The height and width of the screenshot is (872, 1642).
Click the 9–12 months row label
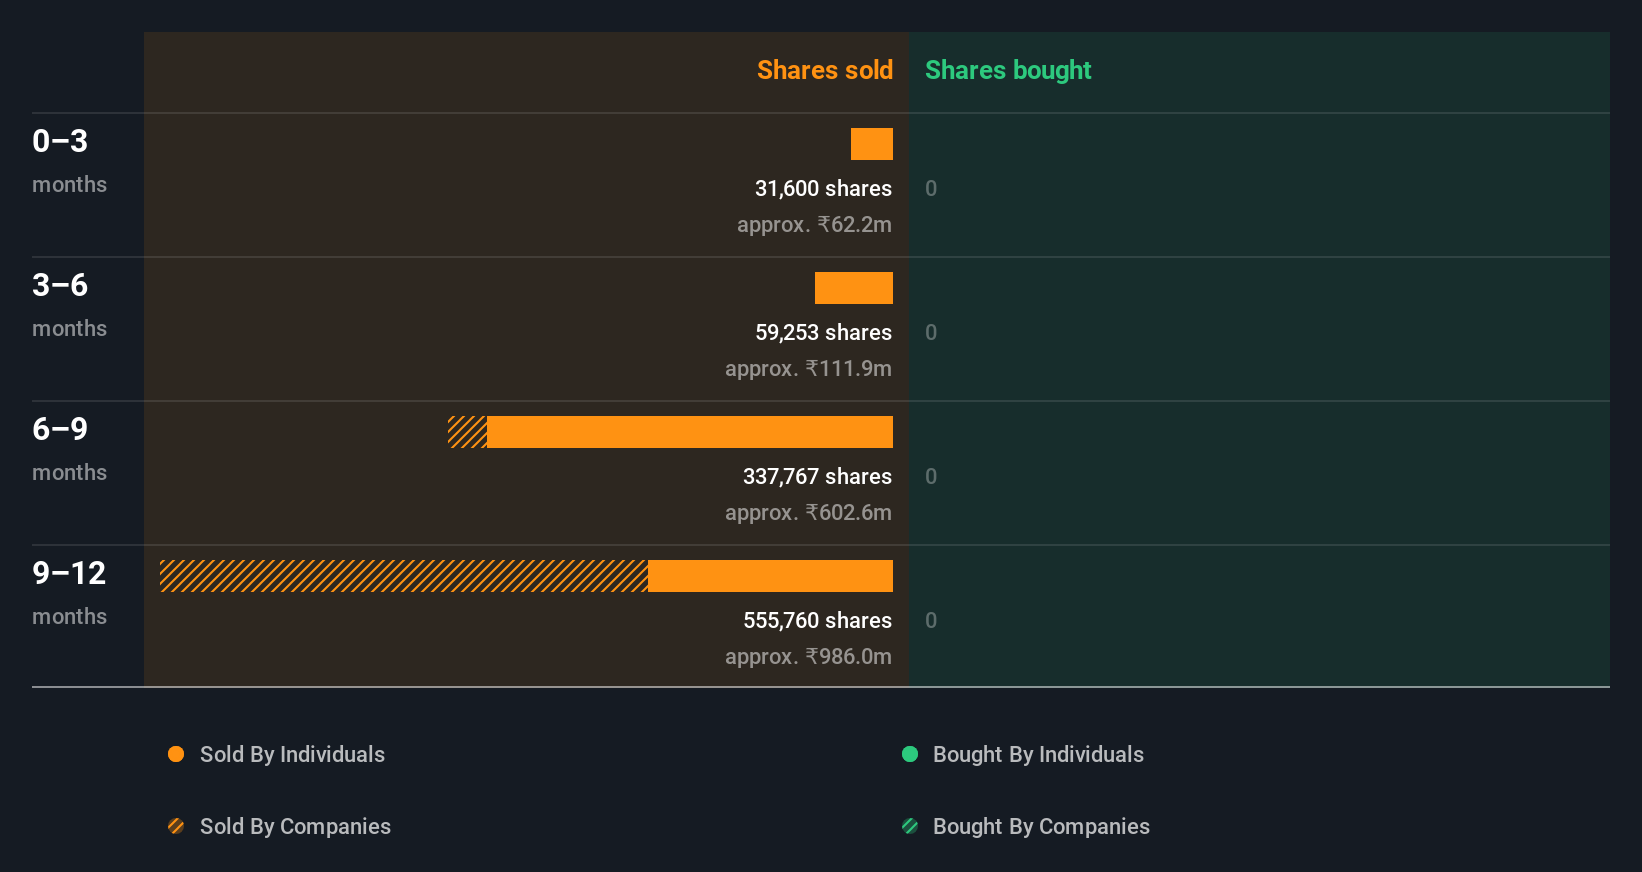[x=69, y=593]
